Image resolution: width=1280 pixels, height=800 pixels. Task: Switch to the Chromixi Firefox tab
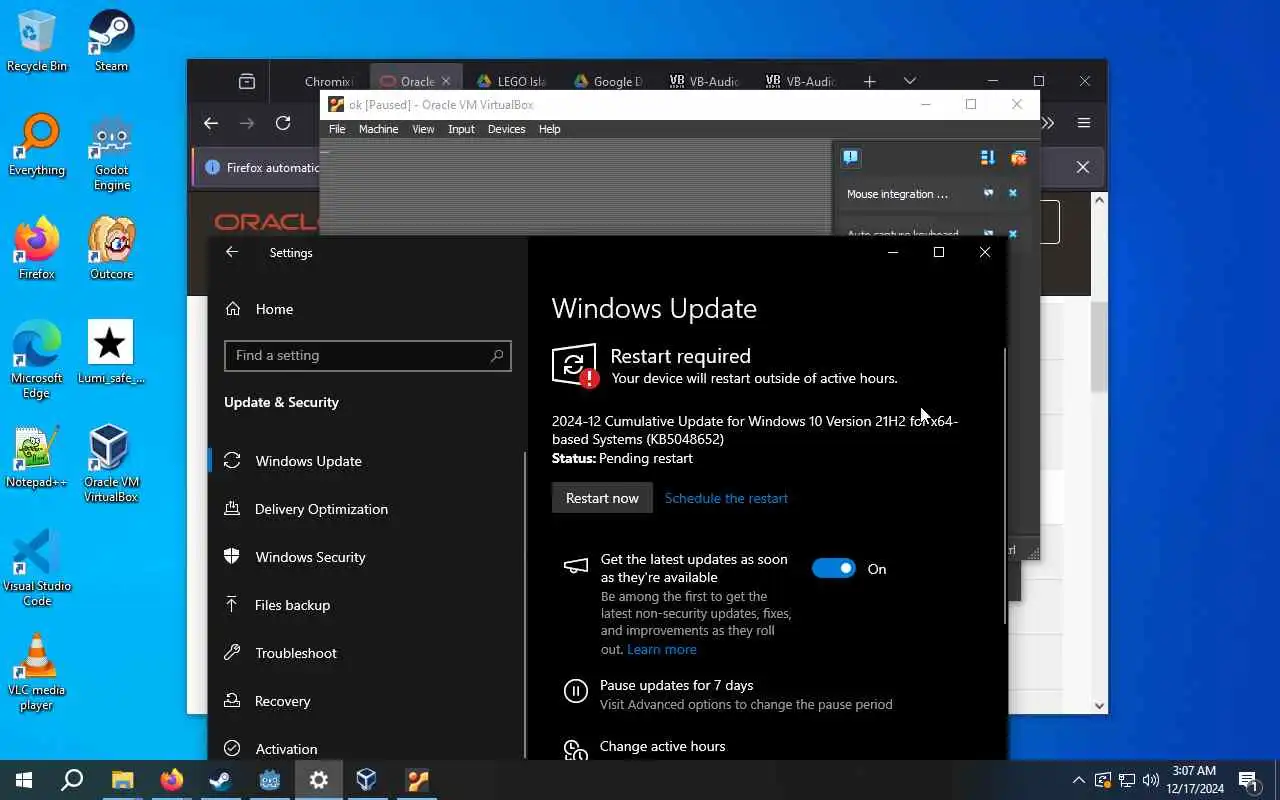tap(328, 82)
